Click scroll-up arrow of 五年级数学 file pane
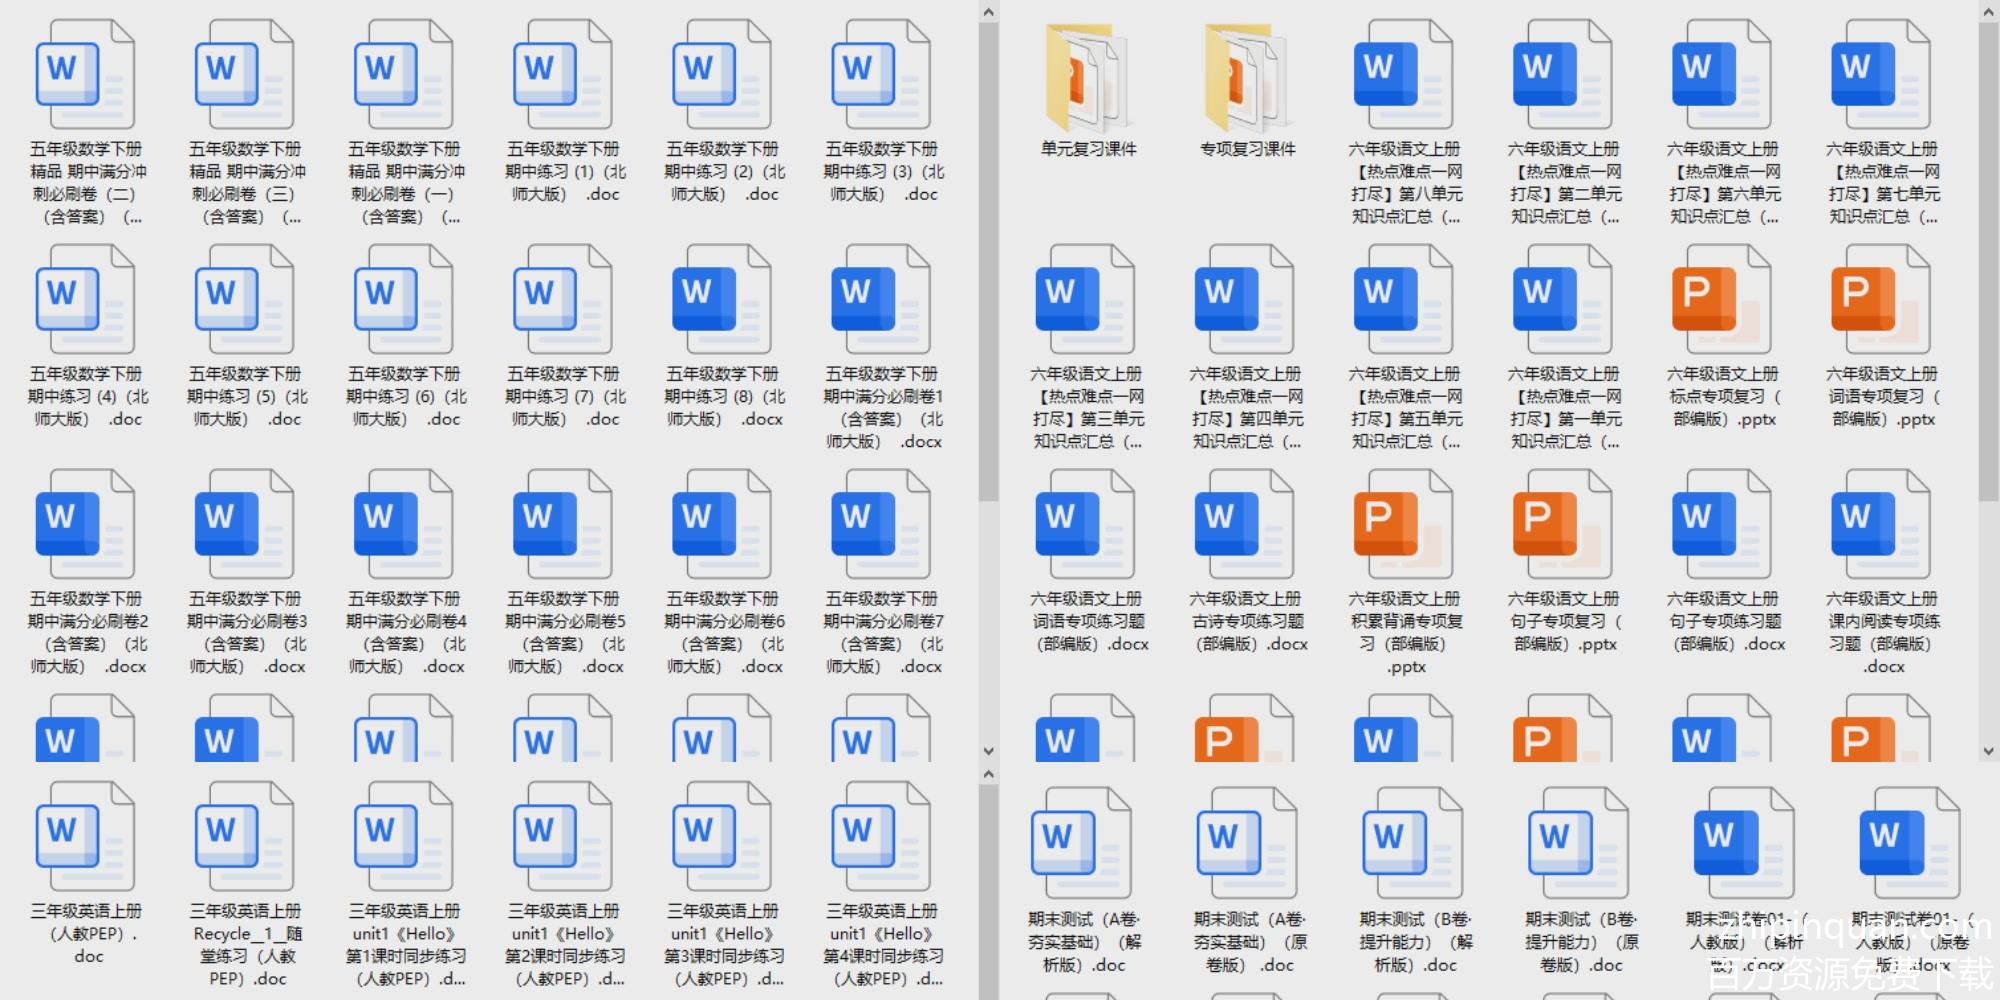Viewport: 2000px width, 1000px height. click(989, 12)
